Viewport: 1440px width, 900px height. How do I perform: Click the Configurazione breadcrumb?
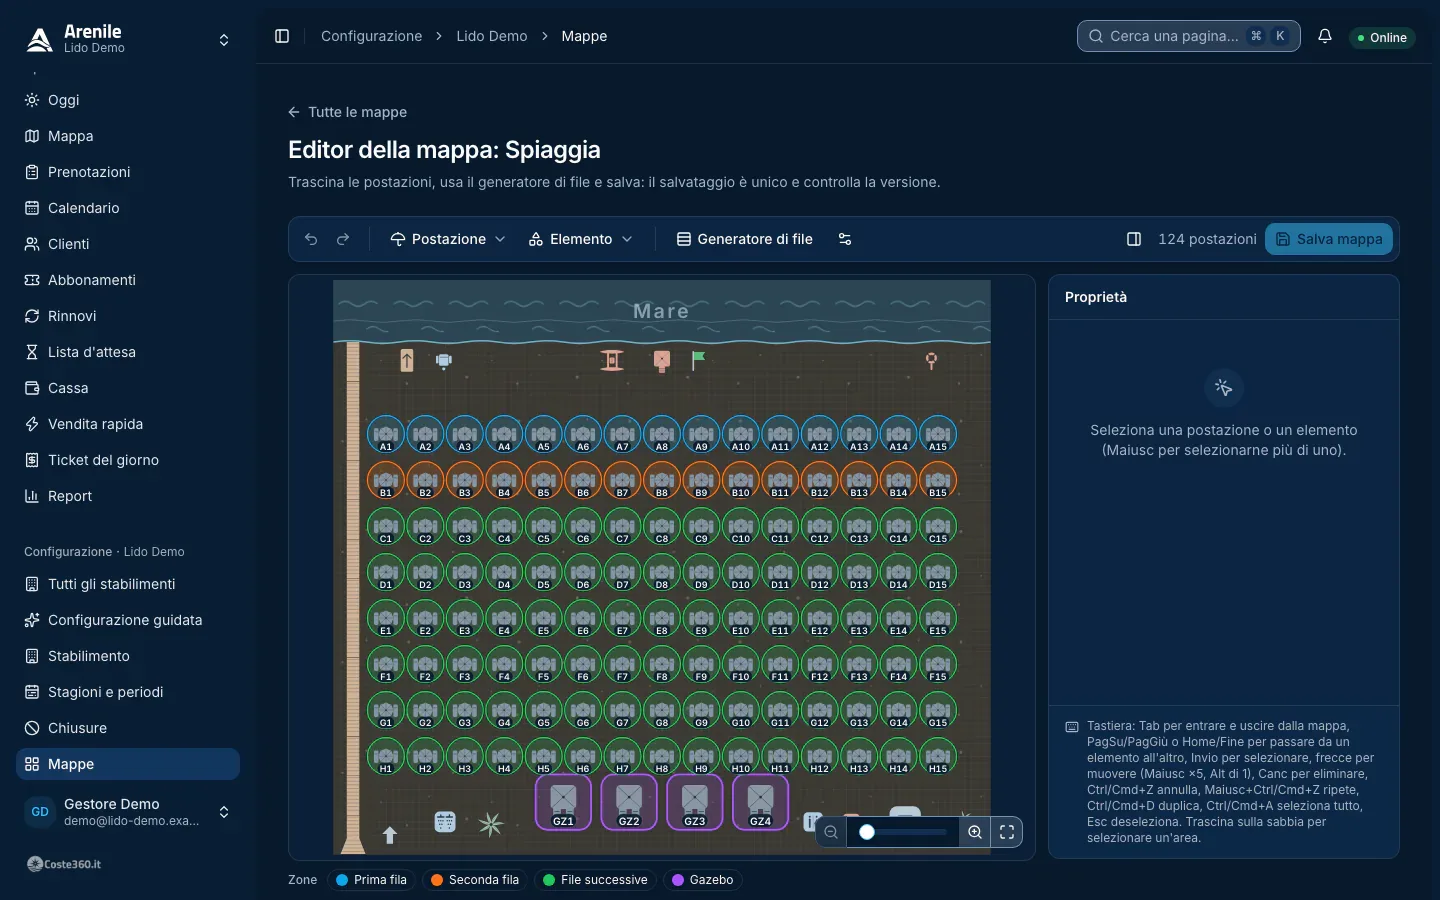[372, 36]
